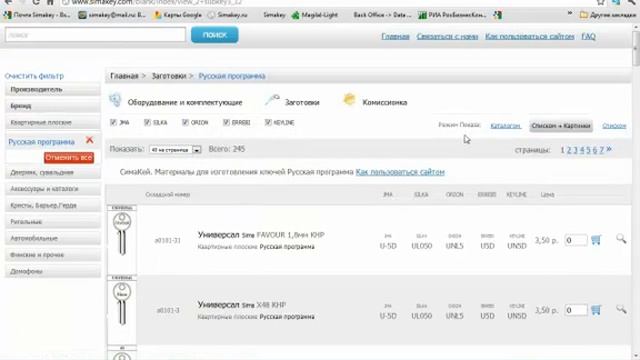
Task: Open Оборудование и комплектующие category
Action: pyautogui.click(x=185, y=102)
